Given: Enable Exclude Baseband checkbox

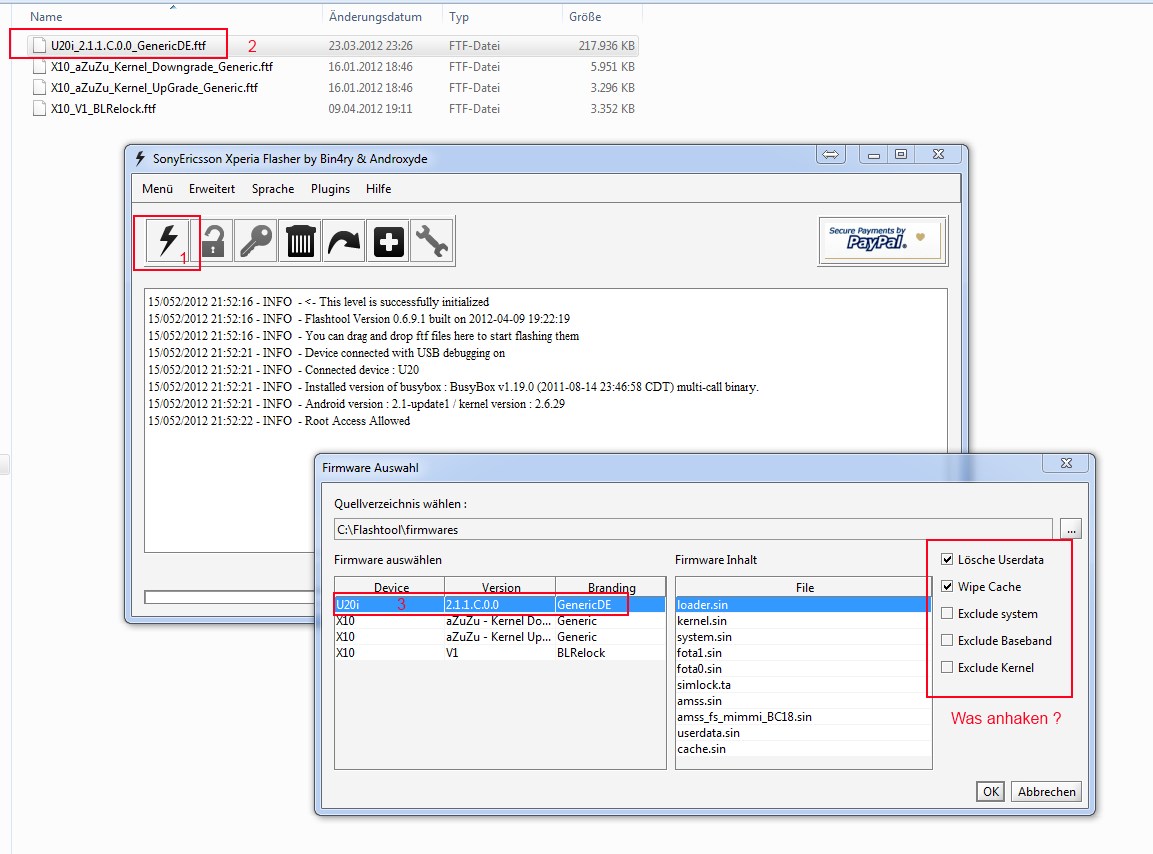Looking at the screenshot, I should [947, 641].
